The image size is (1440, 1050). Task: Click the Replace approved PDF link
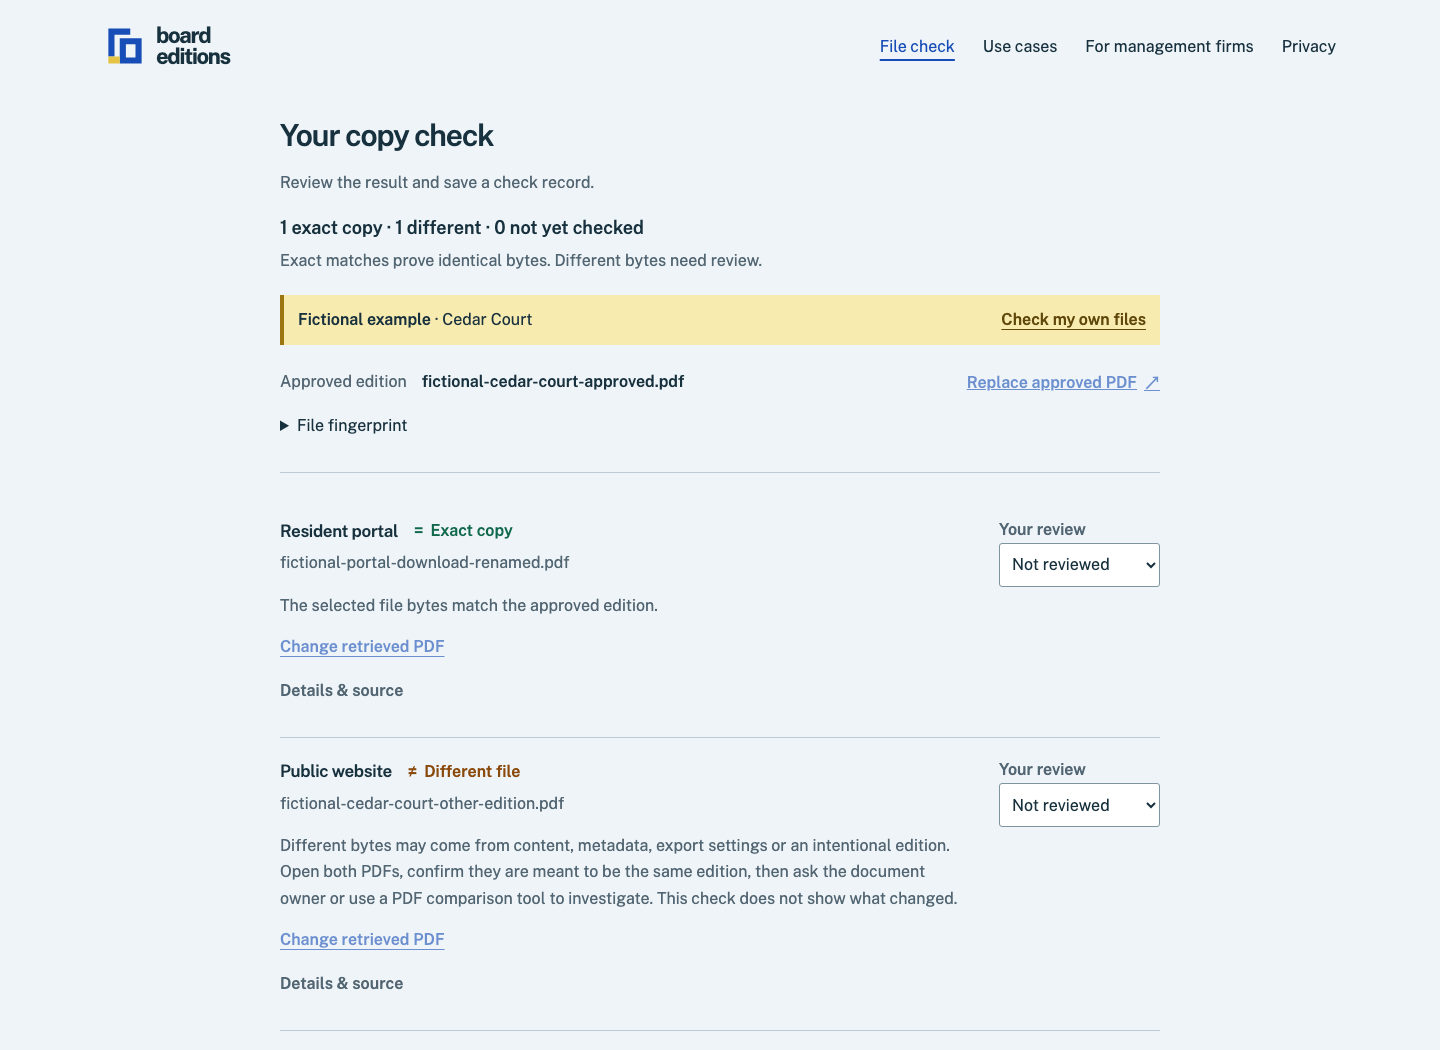1051,383
